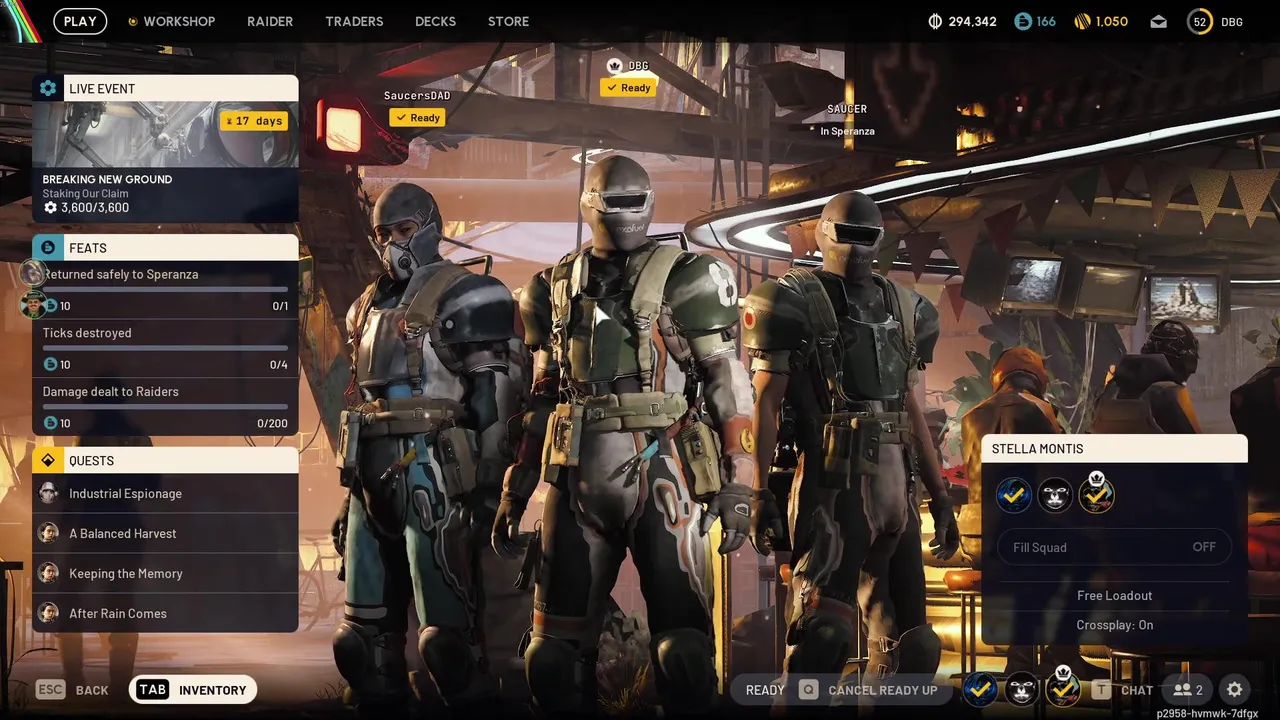Click the Damage dealt to Raiders progress bar
This screenshot has height=720, width=1280.
click(x=165, y=407)
